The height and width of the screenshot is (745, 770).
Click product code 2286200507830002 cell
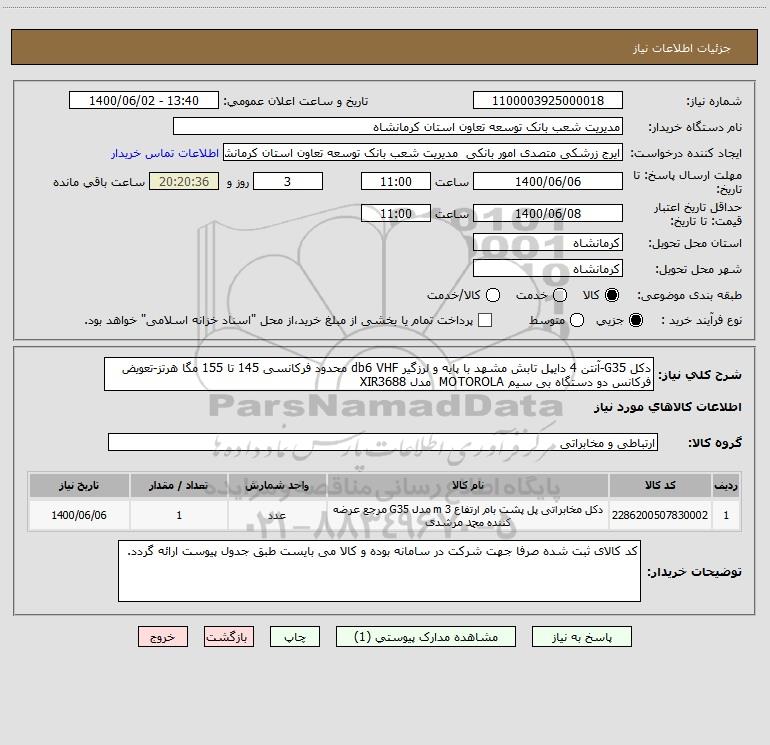pyautogui.click(x=660, y=515)
